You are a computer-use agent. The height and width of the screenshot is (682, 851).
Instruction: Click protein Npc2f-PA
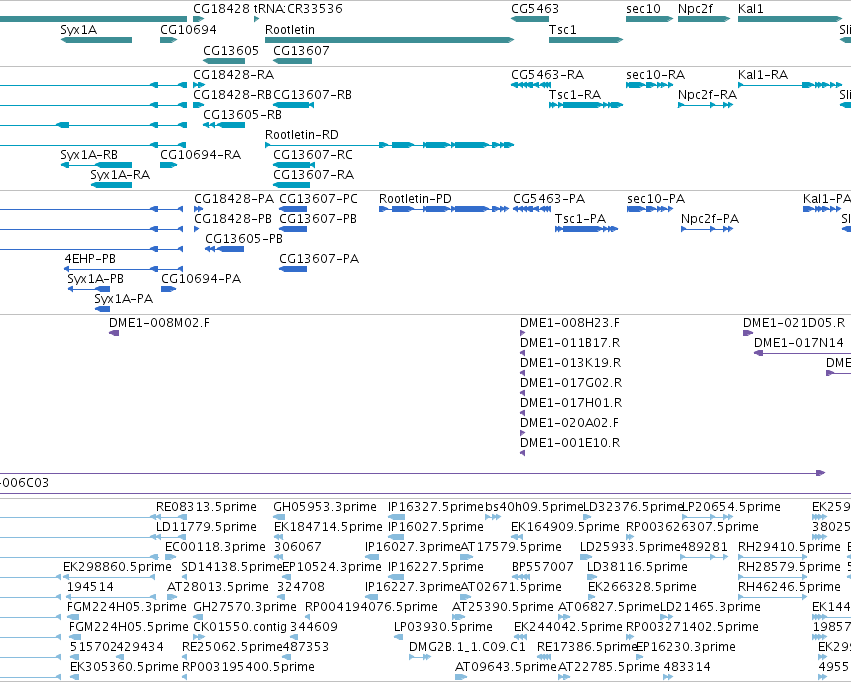[709, 219]
